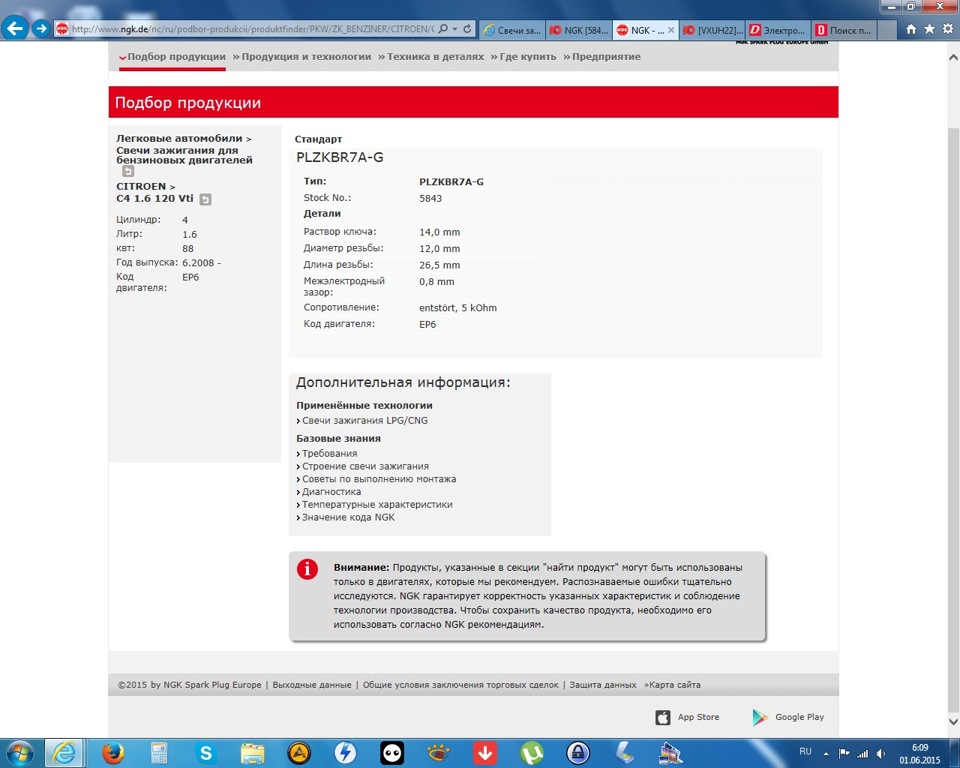The width and height of the screenshot is (960, 768).
Task: Open uTorrent from the taskbar
Action: 531,753
